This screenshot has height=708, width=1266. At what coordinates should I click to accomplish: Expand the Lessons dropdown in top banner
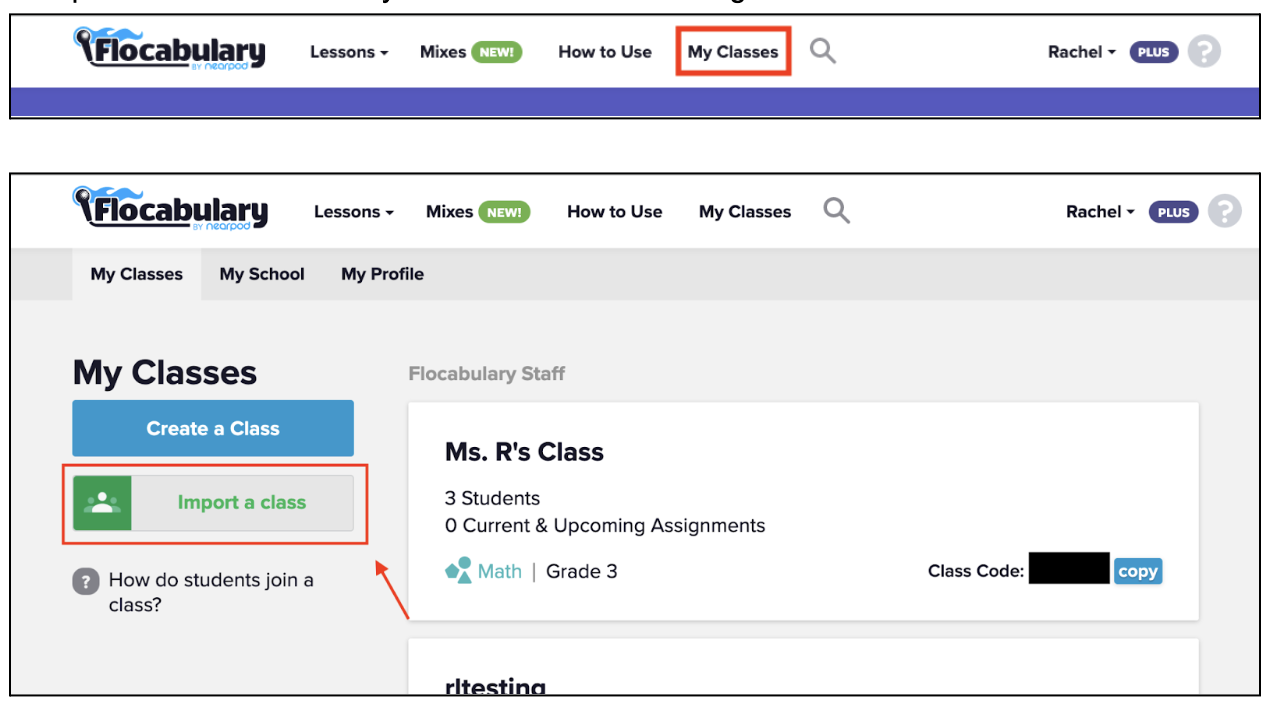coord(349,52)
